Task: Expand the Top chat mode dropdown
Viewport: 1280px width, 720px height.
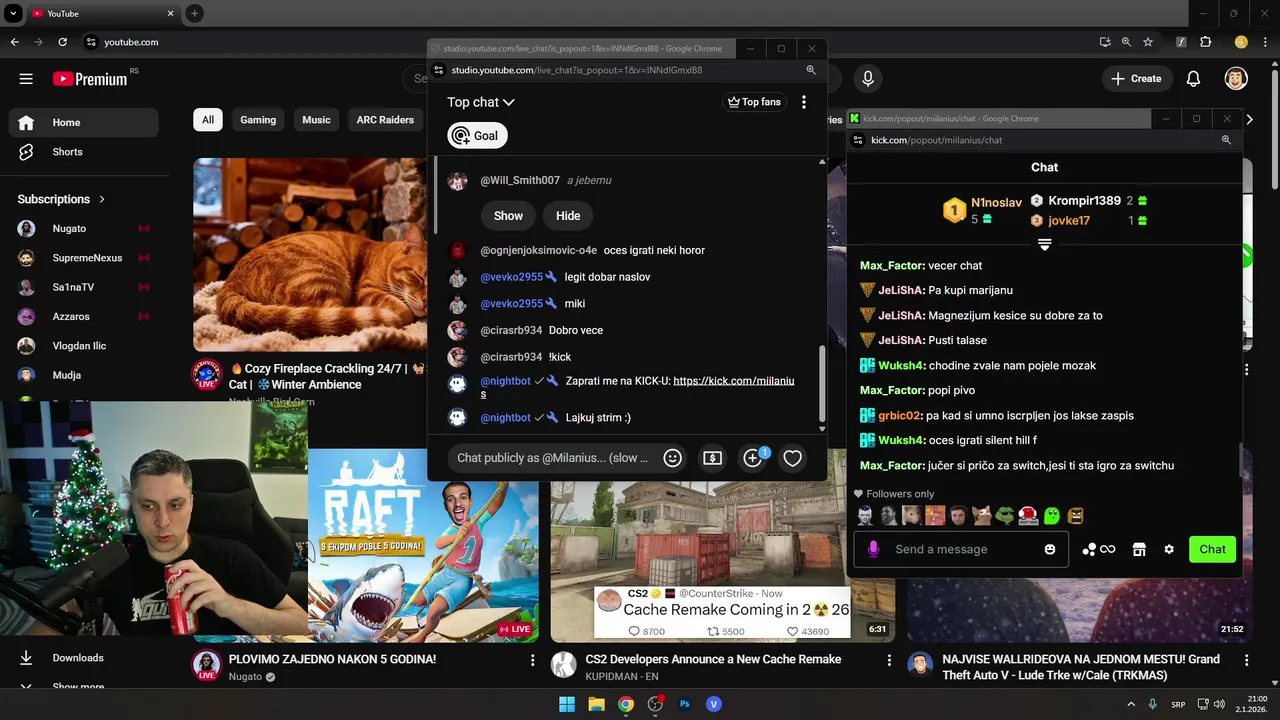Action: [481, 102]
